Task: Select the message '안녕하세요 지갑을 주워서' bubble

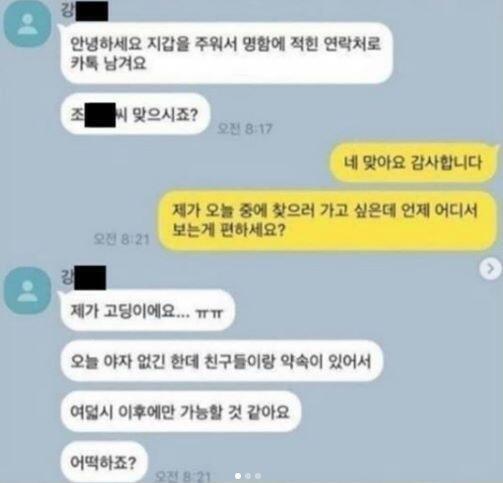Action: point(226,53)
